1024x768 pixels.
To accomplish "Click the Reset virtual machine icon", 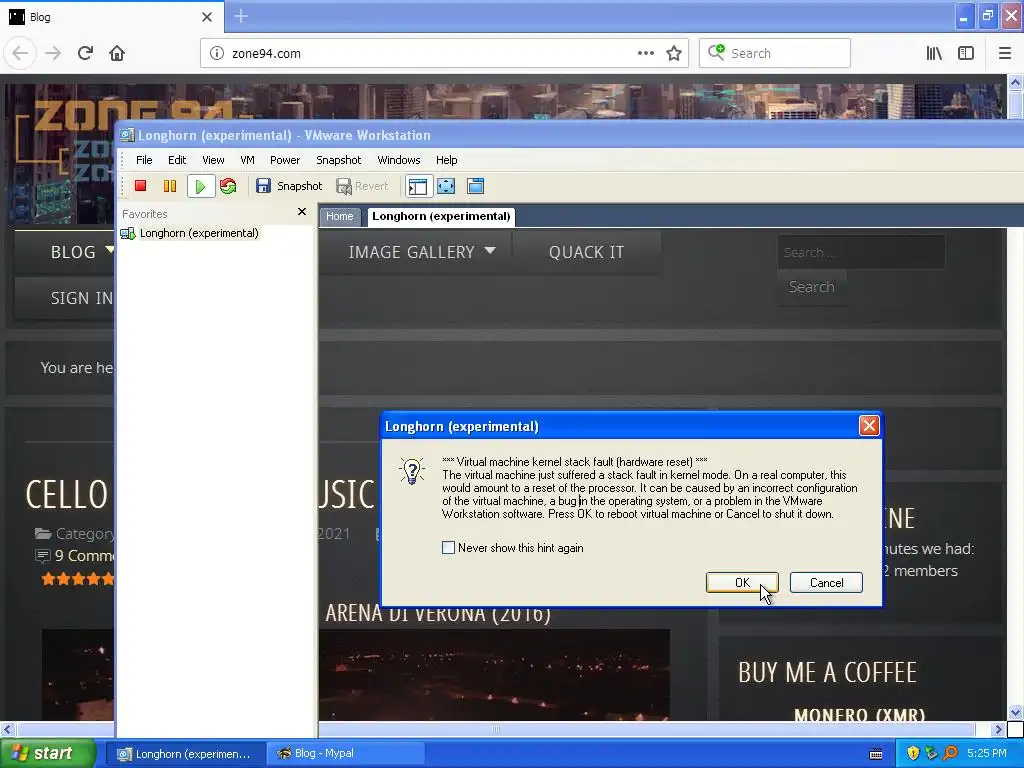I will [228, 186].
